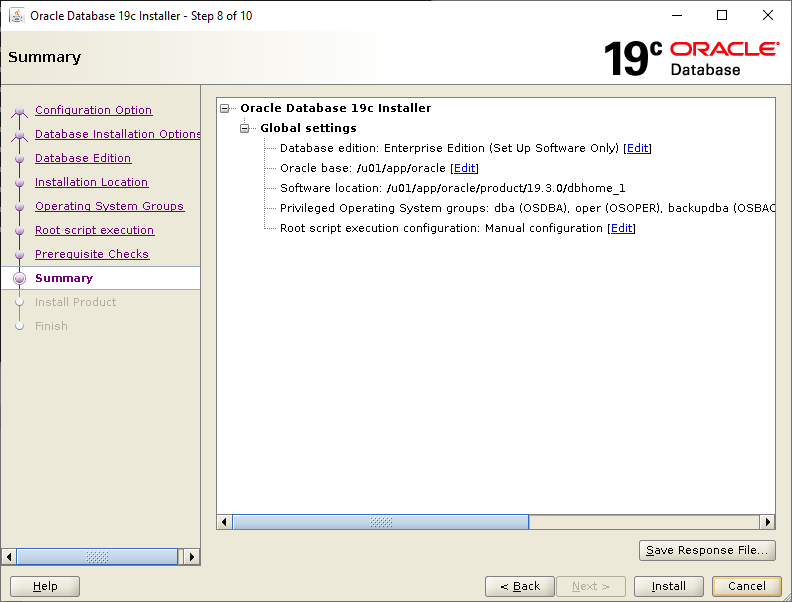Click steps panel scroll left arrow

(x=9, y=557)
